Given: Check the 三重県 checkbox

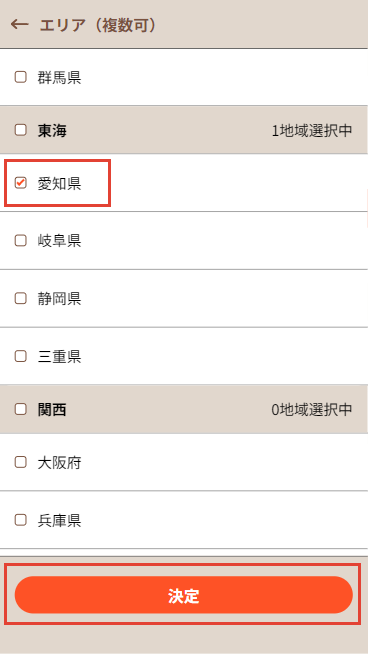Looking at the screenshot, I should 20,356.
